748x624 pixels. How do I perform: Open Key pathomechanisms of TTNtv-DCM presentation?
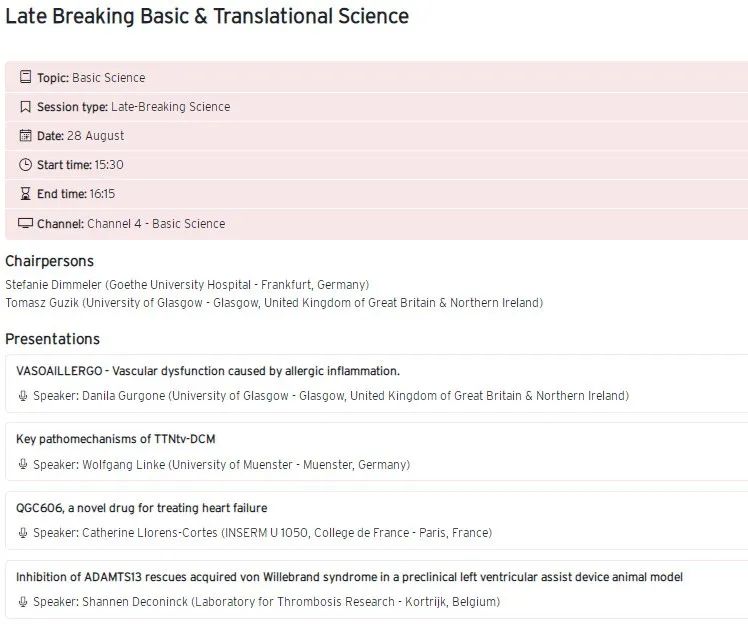(x=116, y=440)
